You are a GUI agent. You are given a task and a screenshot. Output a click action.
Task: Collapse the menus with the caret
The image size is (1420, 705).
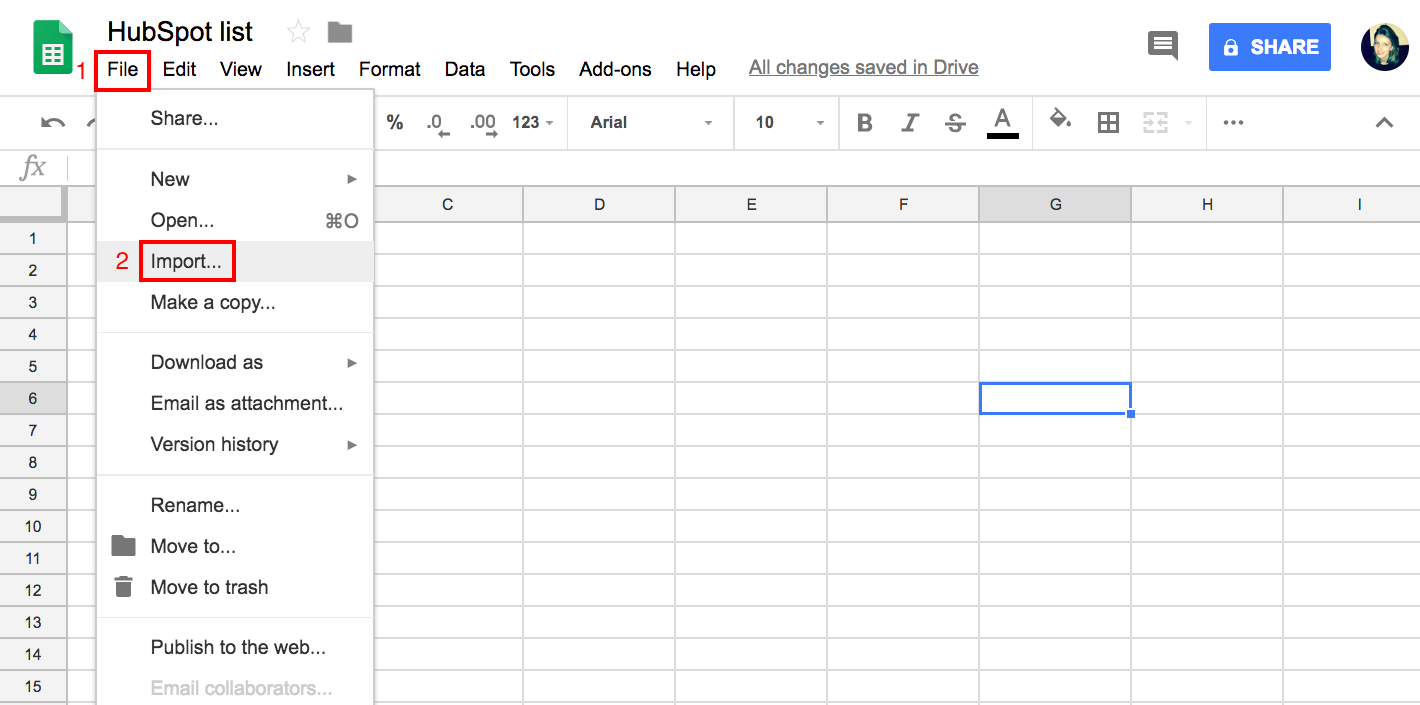[1384, 123]
